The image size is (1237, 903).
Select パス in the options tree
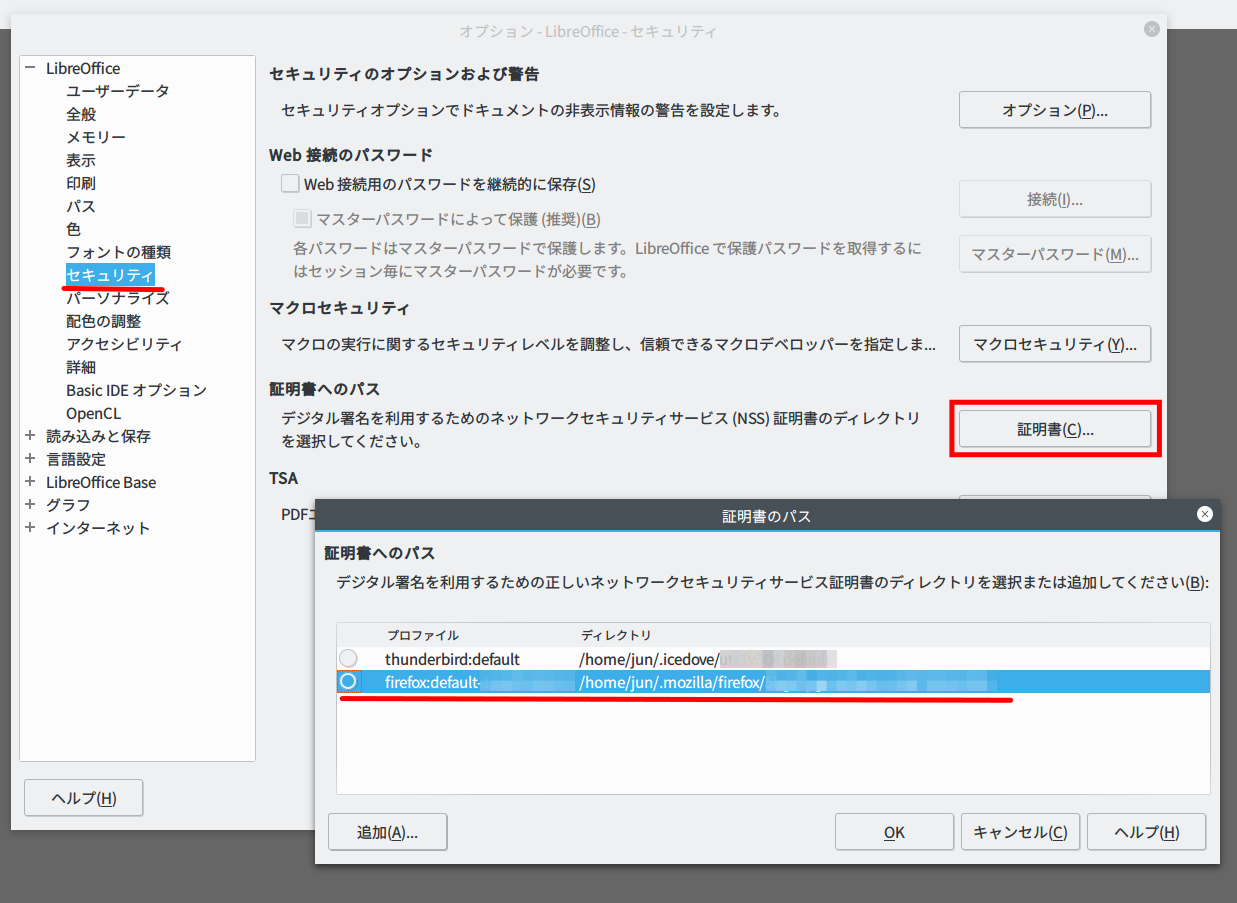point(81,206)
